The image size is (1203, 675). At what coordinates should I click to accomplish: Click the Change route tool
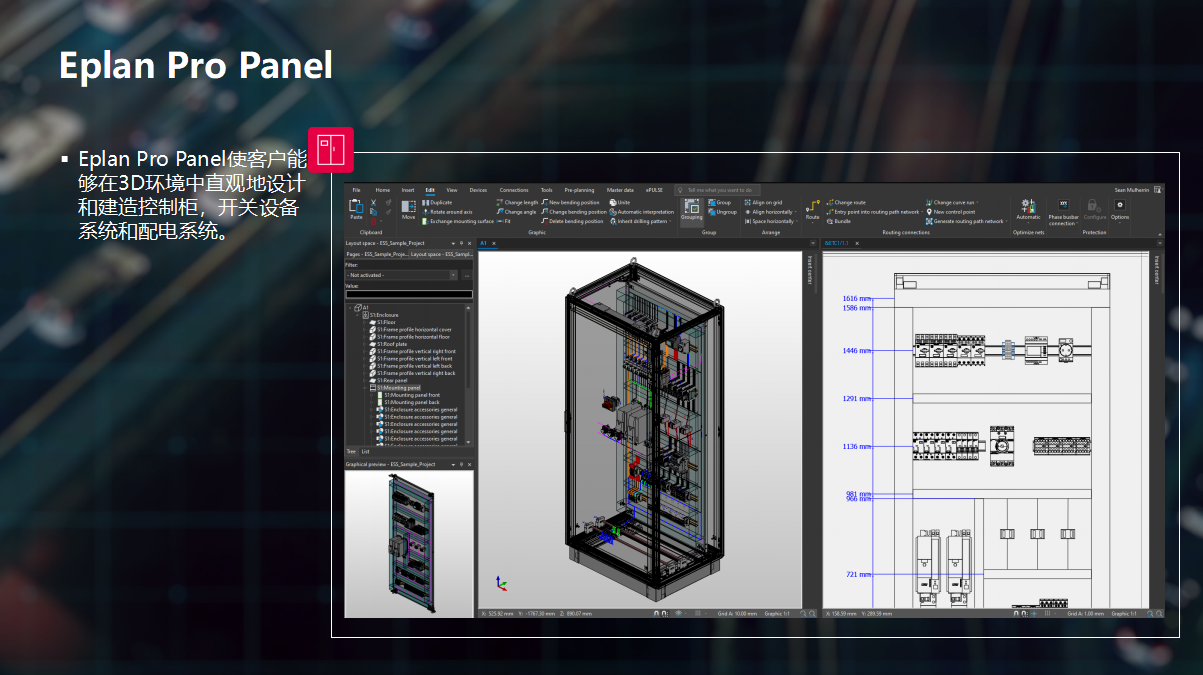coord(846,203)
